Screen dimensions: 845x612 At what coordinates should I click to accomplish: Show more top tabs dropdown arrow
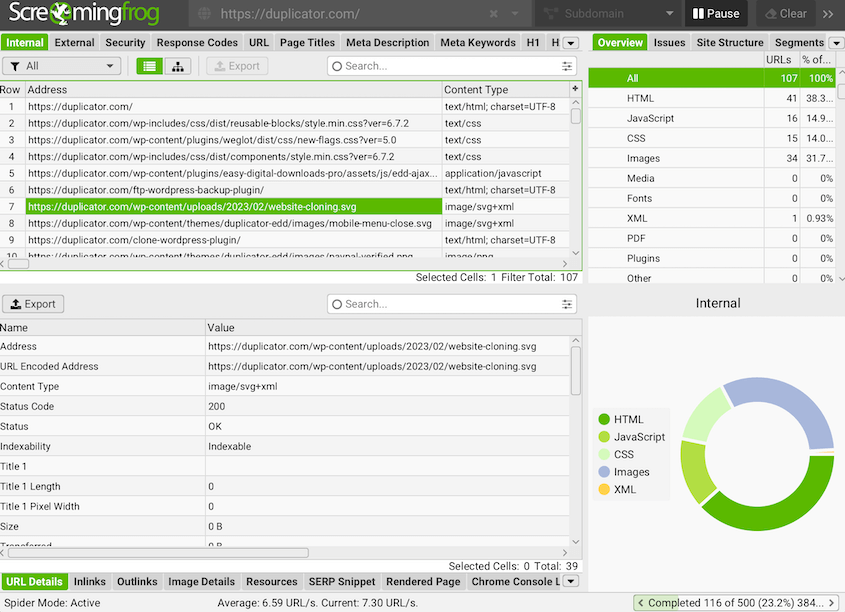pos(571,43)
